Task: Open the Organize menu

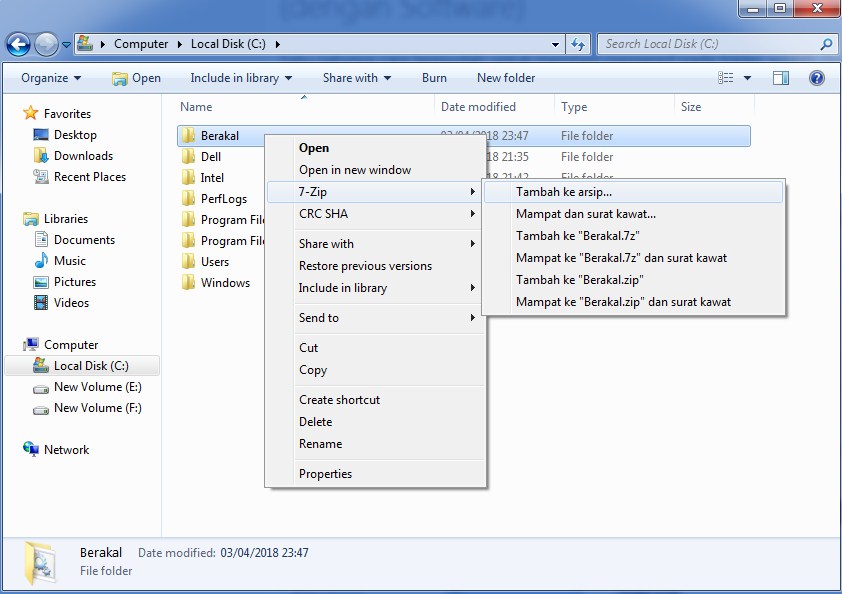Action: click(x=51, y=78)
